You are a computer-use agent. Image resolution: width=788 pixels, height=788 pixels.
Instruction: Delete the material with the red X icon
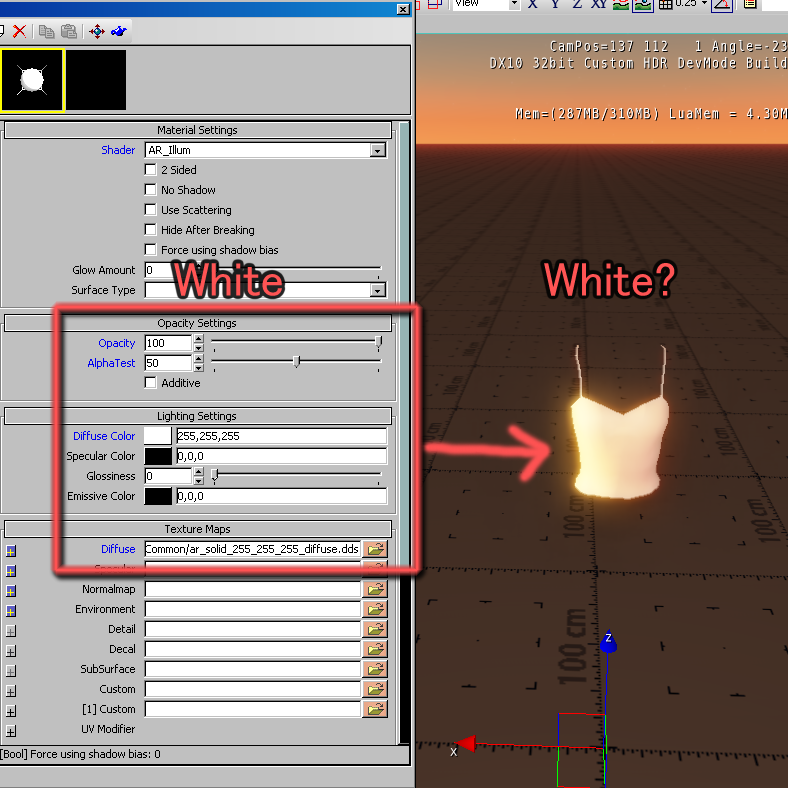pyautogui.click(x=19, y=31)
